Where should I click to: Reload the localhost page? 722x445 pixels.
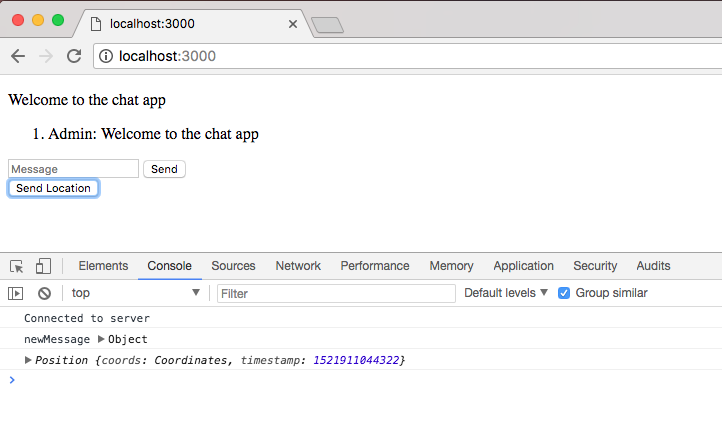coord(73,56)
